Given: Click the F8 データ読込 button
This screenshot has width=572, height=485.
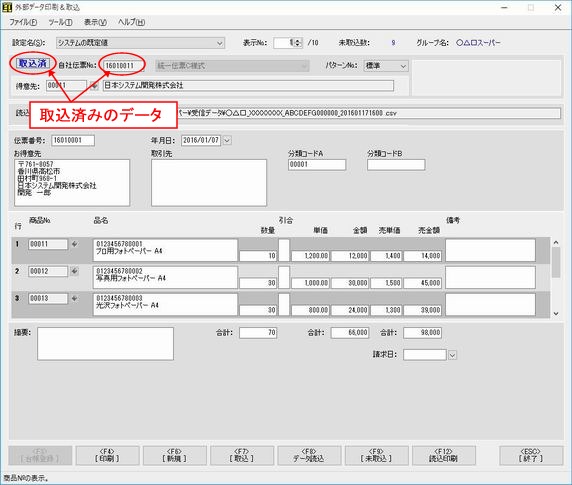Looking at the screenshot, I should pos(309,455).
